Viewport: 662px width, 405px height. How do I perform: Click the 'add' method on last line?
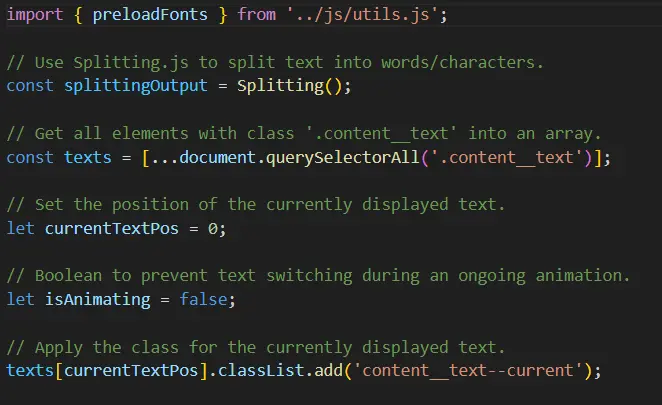click(328, 370)
